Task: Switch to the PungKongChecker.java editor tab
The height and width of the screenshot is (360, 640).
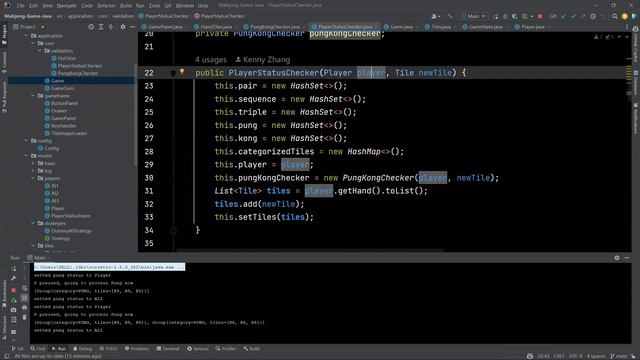Action: click(x=274, y=27)
